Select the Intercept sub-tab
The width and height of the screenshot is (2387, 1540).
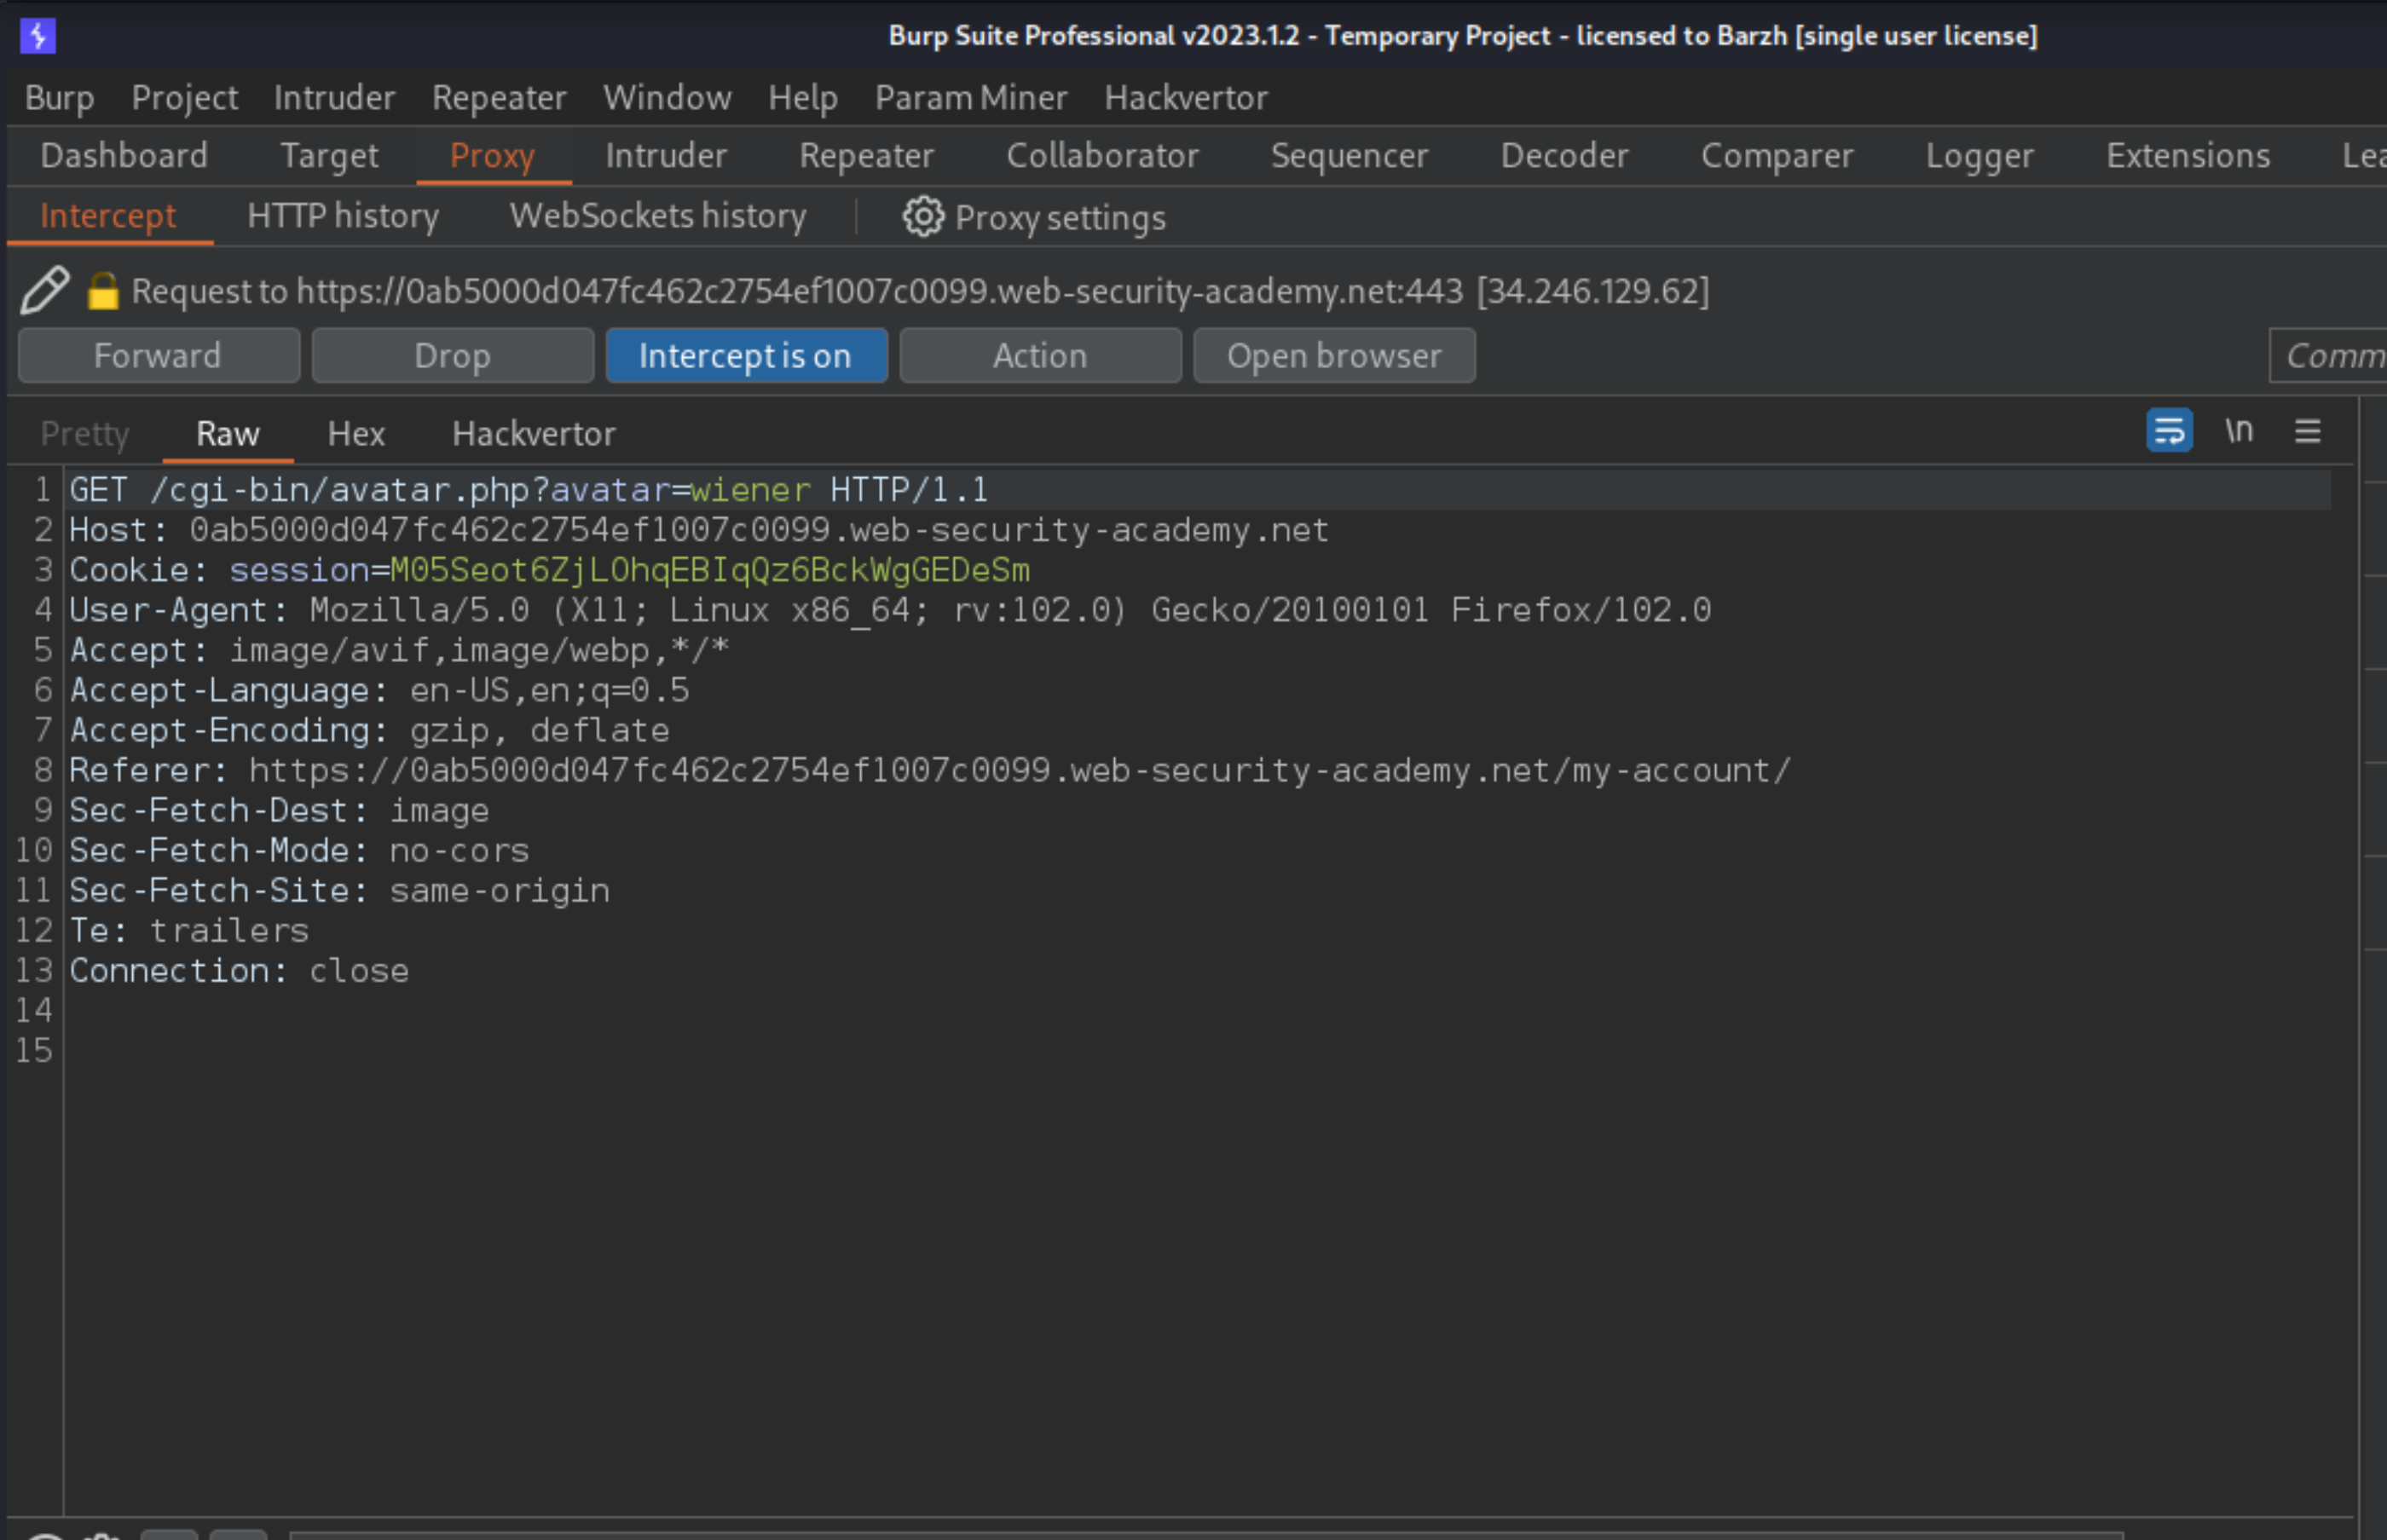point(108,216)
